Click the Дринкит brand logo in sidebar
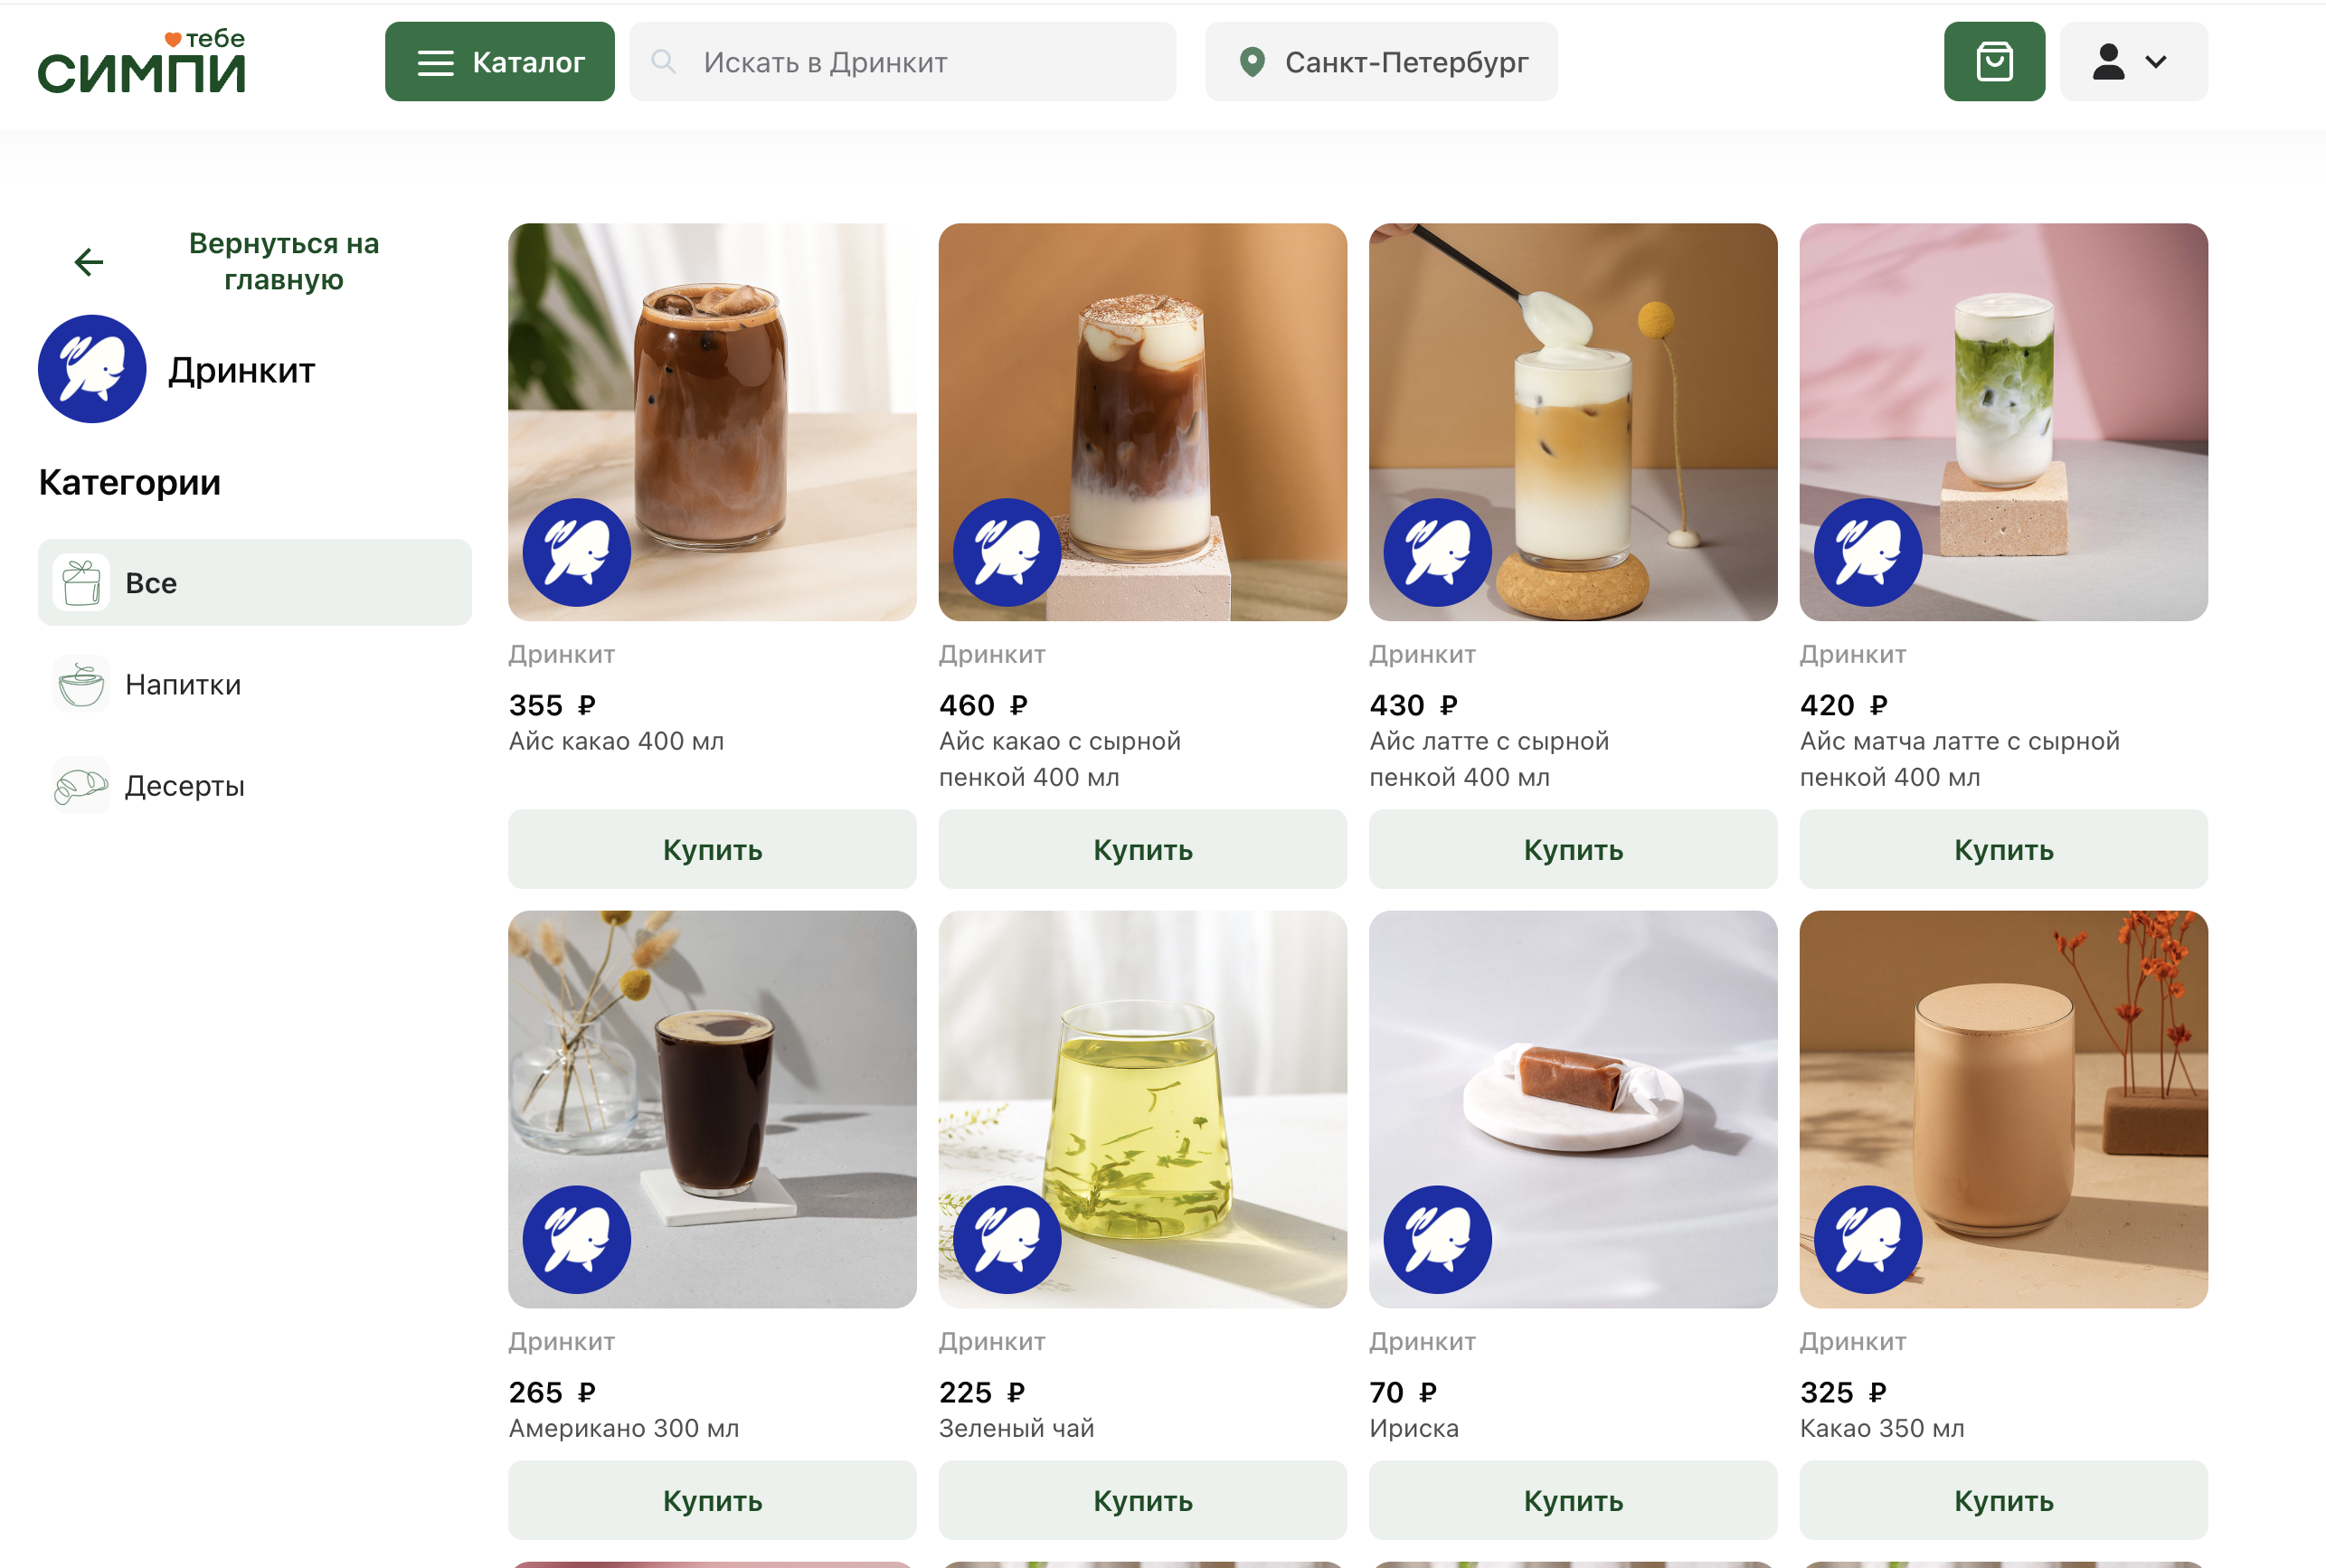The width and height of the screenshot is (2326, 1568). (92, 370)
